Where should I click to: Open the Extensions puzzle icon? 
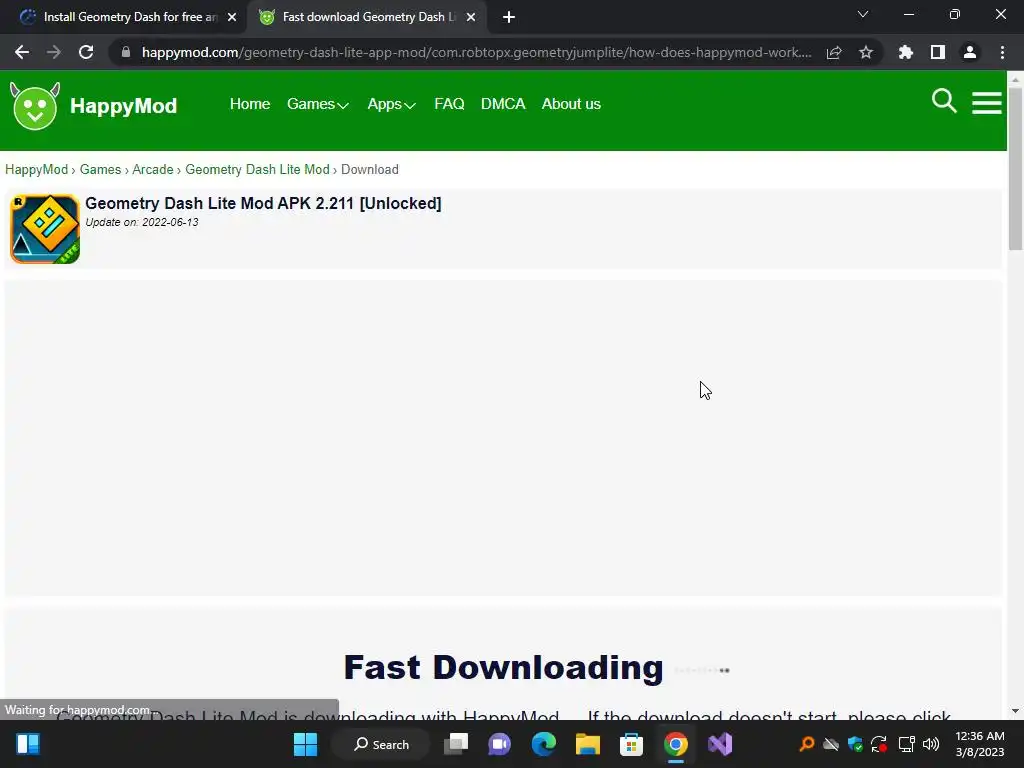point(906,52)
